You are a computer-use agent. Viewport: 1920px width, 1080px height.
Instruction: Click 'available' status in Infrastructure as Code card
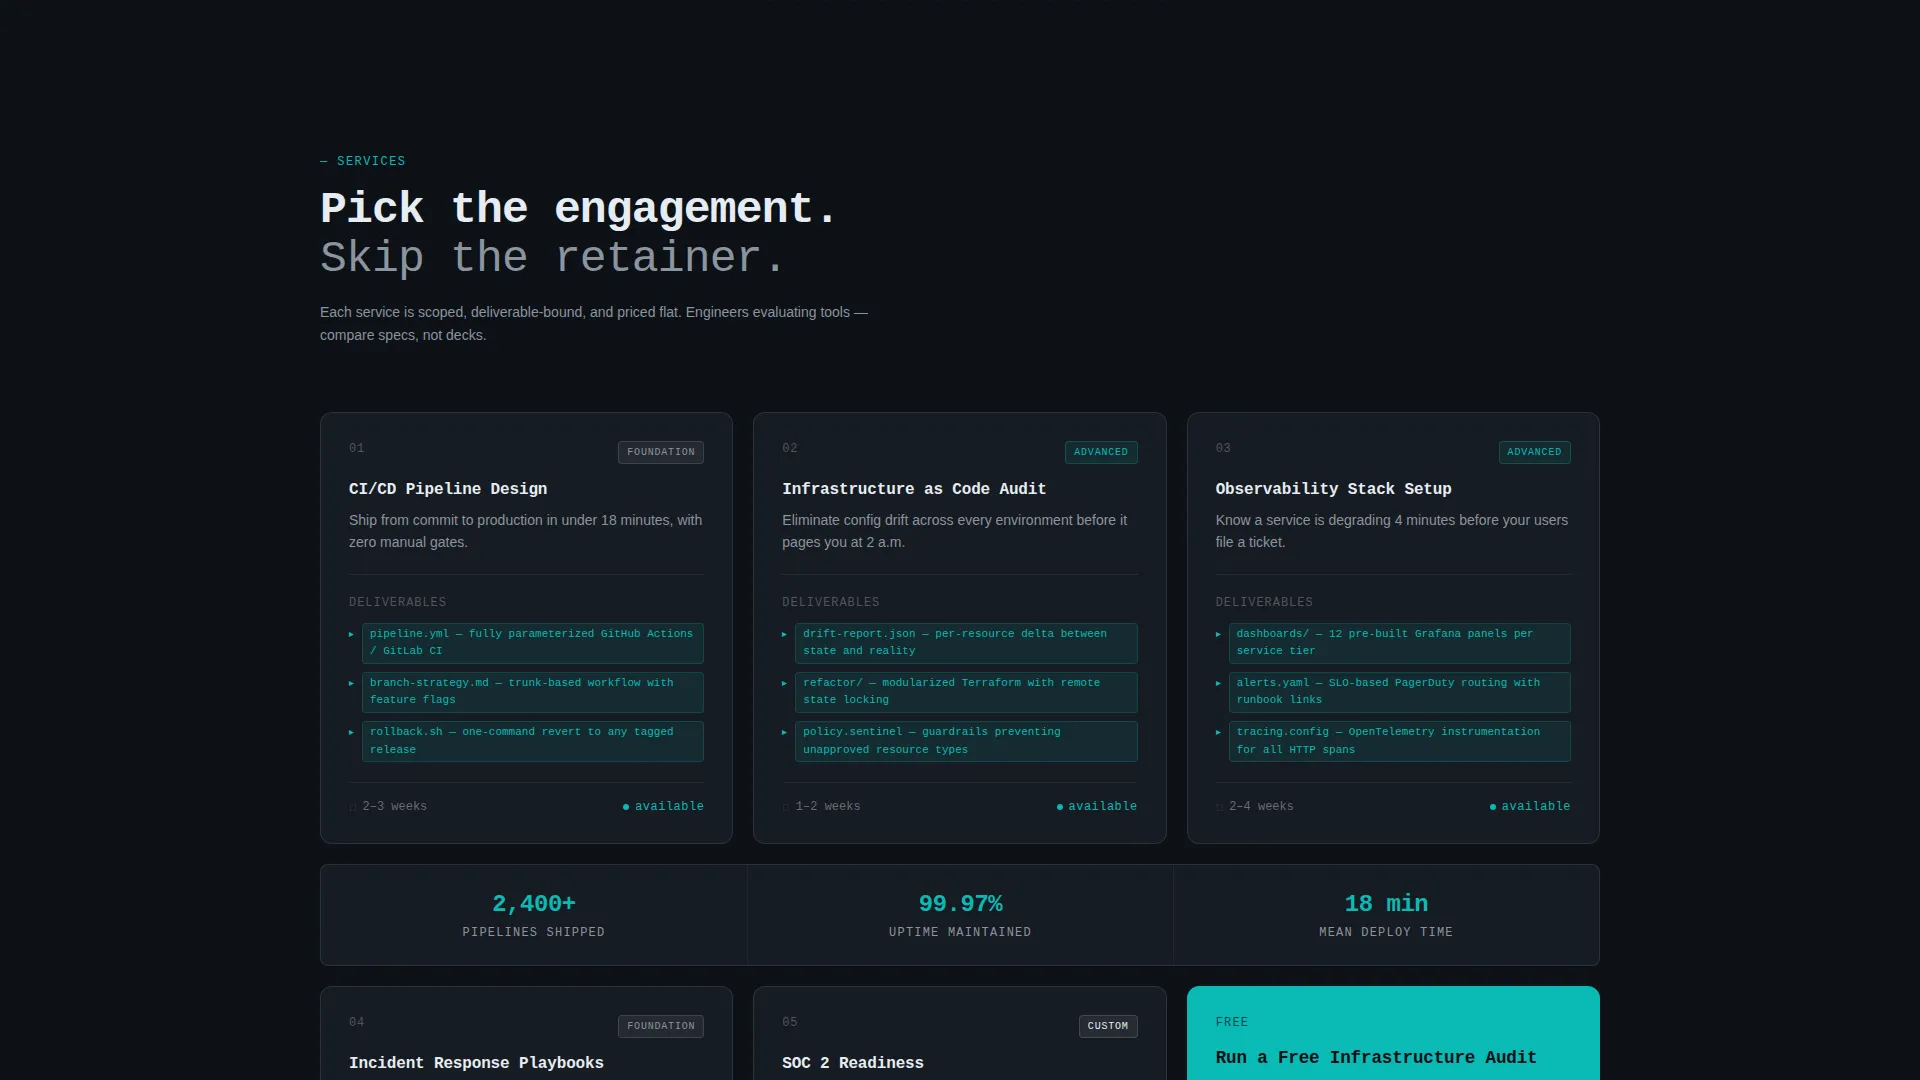pos(1102,807)
